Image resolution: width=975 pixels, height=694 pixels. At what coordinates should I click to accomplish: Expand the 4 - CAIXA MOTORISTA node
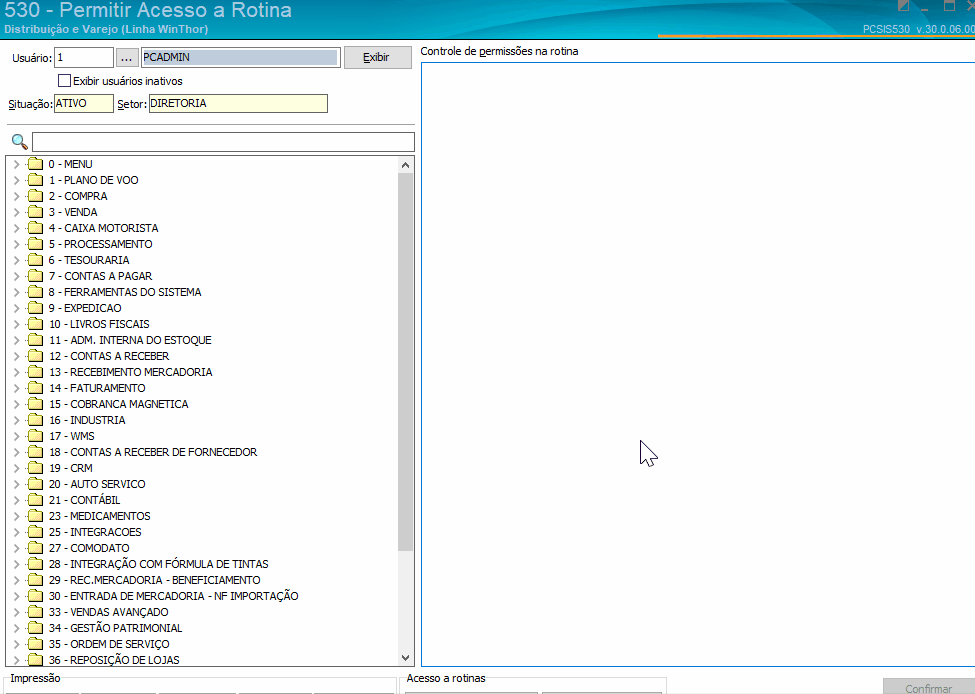16,228
